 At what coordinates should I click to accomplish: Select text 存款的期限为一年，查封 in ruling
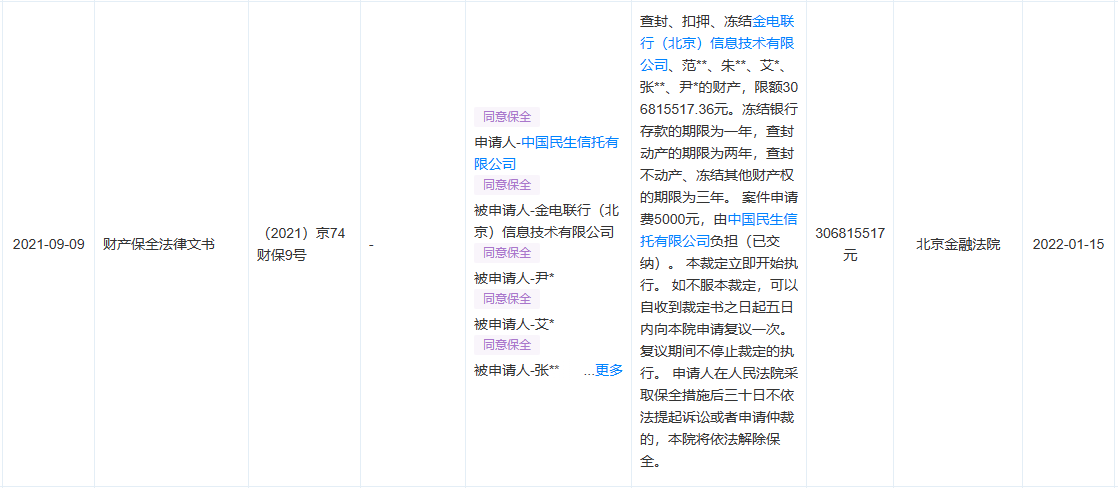tap(718, 132)
